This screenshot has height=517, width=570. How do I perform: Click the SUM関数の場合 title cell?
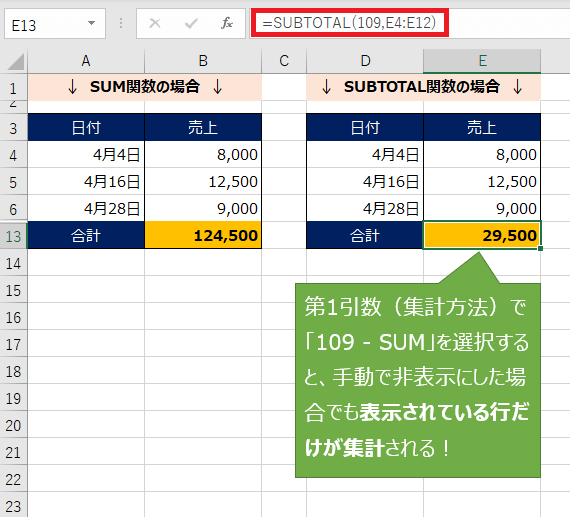tap(145, 87)
